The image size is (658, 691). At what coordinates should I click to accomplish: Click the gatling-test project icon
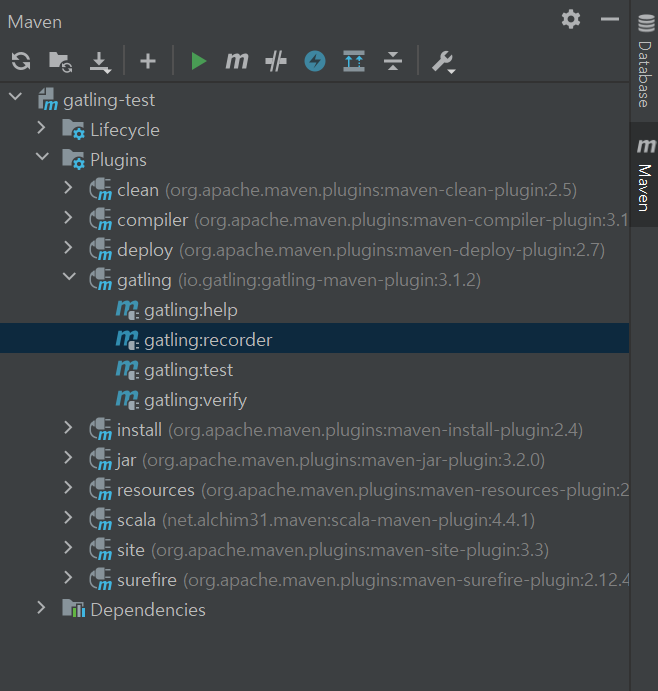48,99
